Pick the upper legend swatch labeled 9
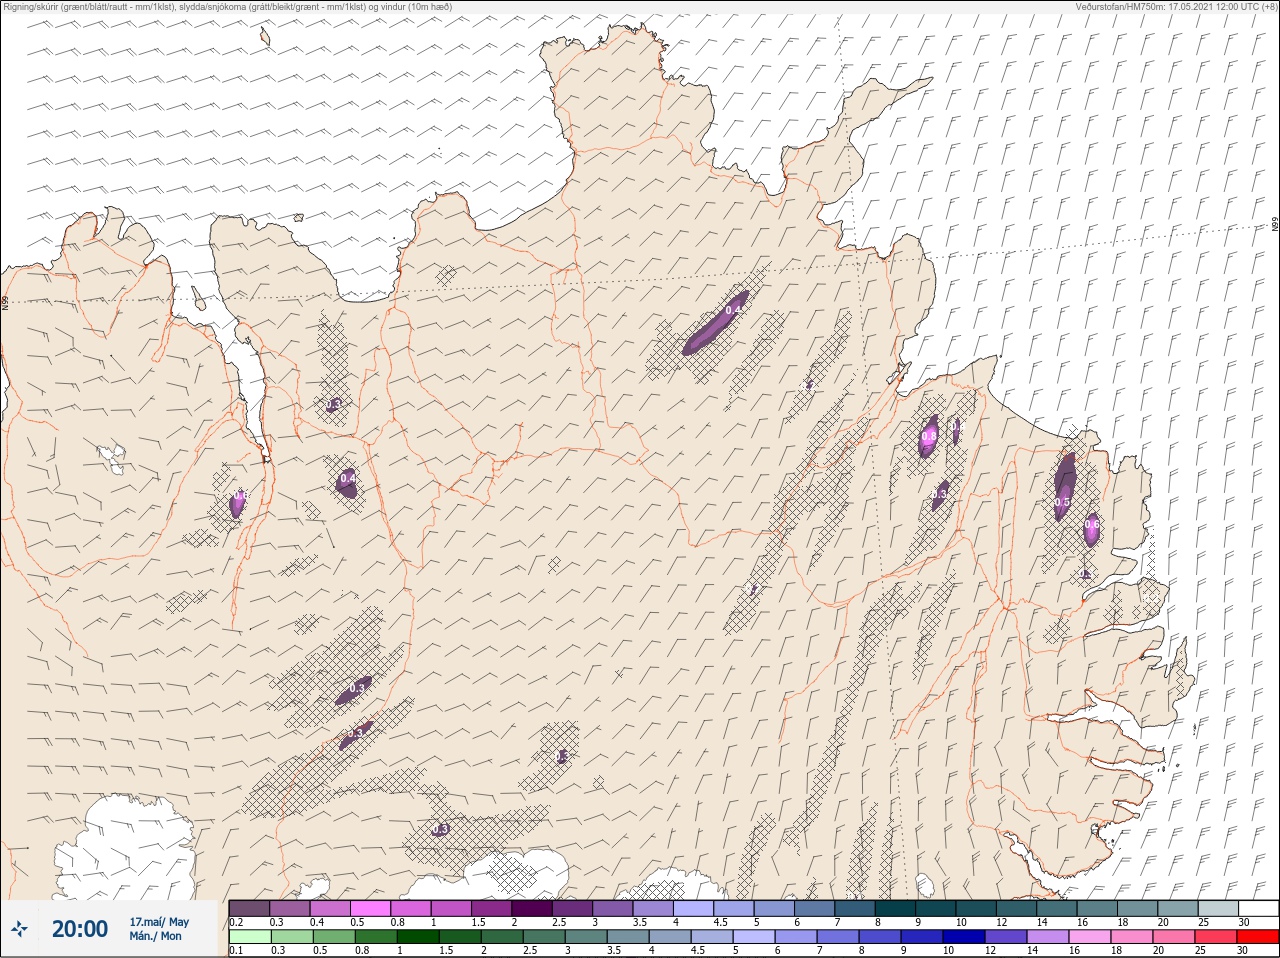 click(x=935, y=908)
